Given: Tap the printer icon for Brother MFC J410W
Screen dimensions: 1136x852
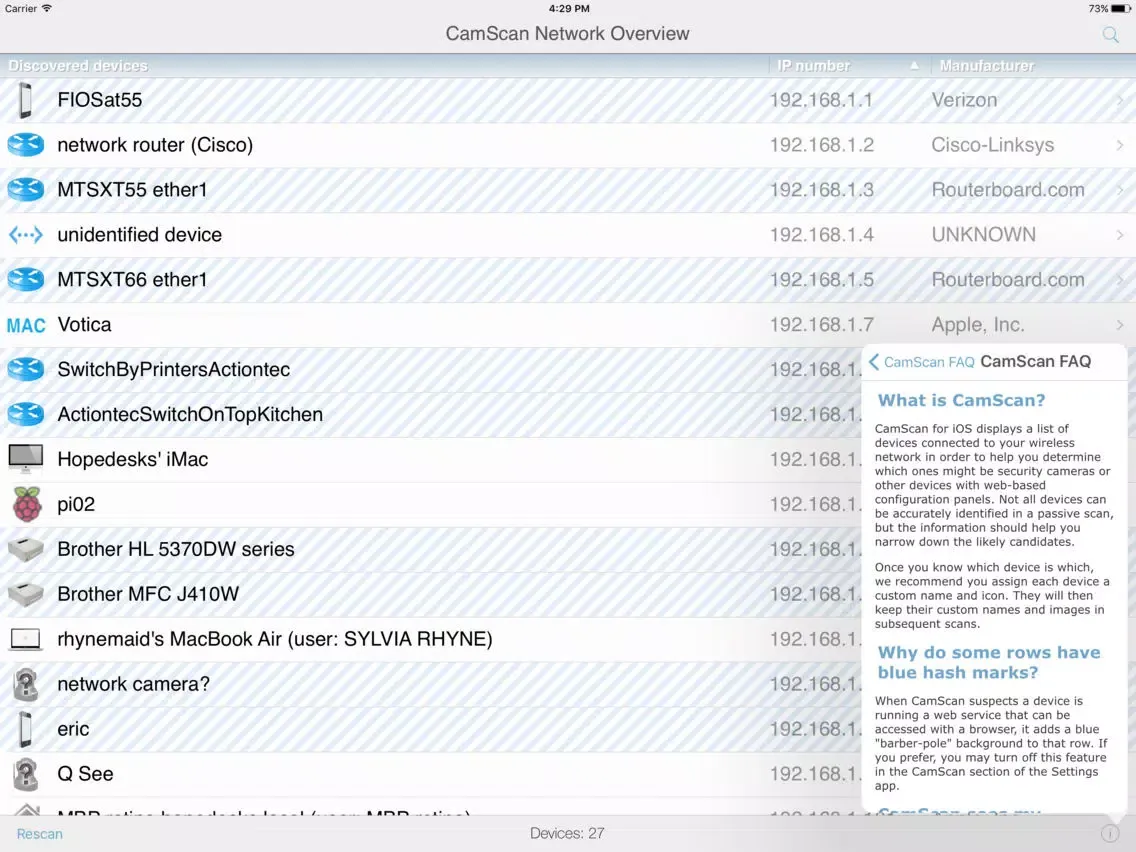Looking at the screenshot, I should click(25, 595).
